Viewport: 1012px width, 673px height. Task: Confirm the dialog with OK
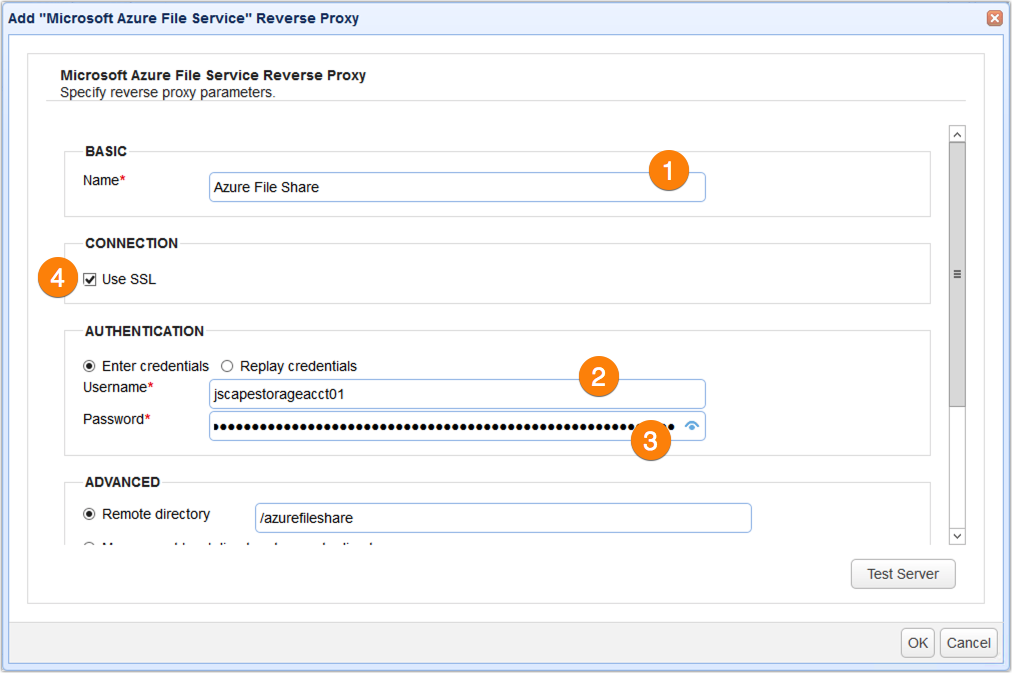(917, 643)
